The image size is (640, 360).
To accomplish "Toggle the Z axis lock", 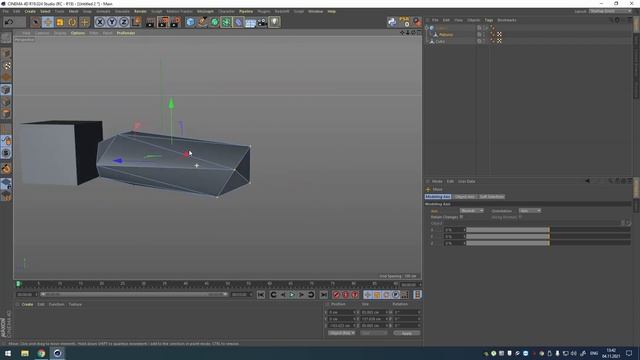I will 124,22.
